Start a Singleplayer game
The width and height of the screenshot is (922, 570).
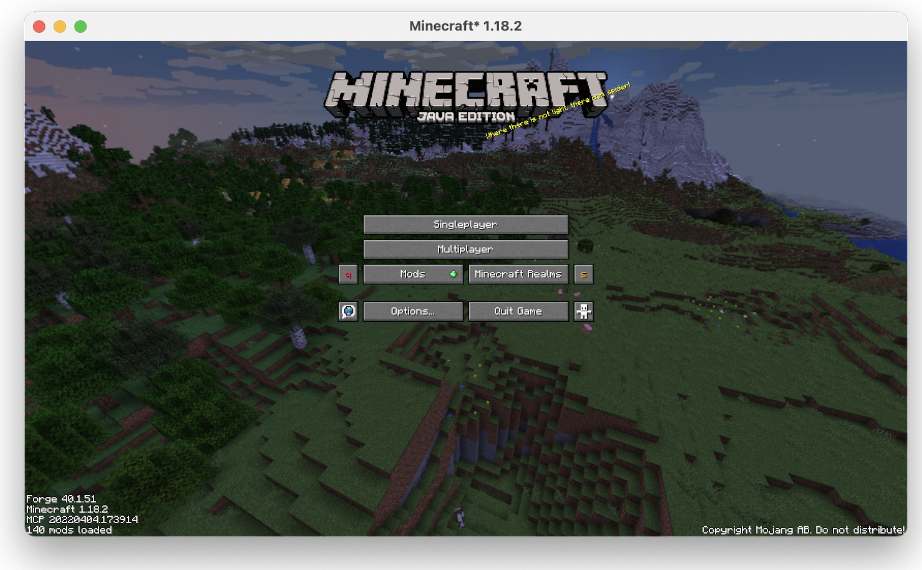click(466, 225)
